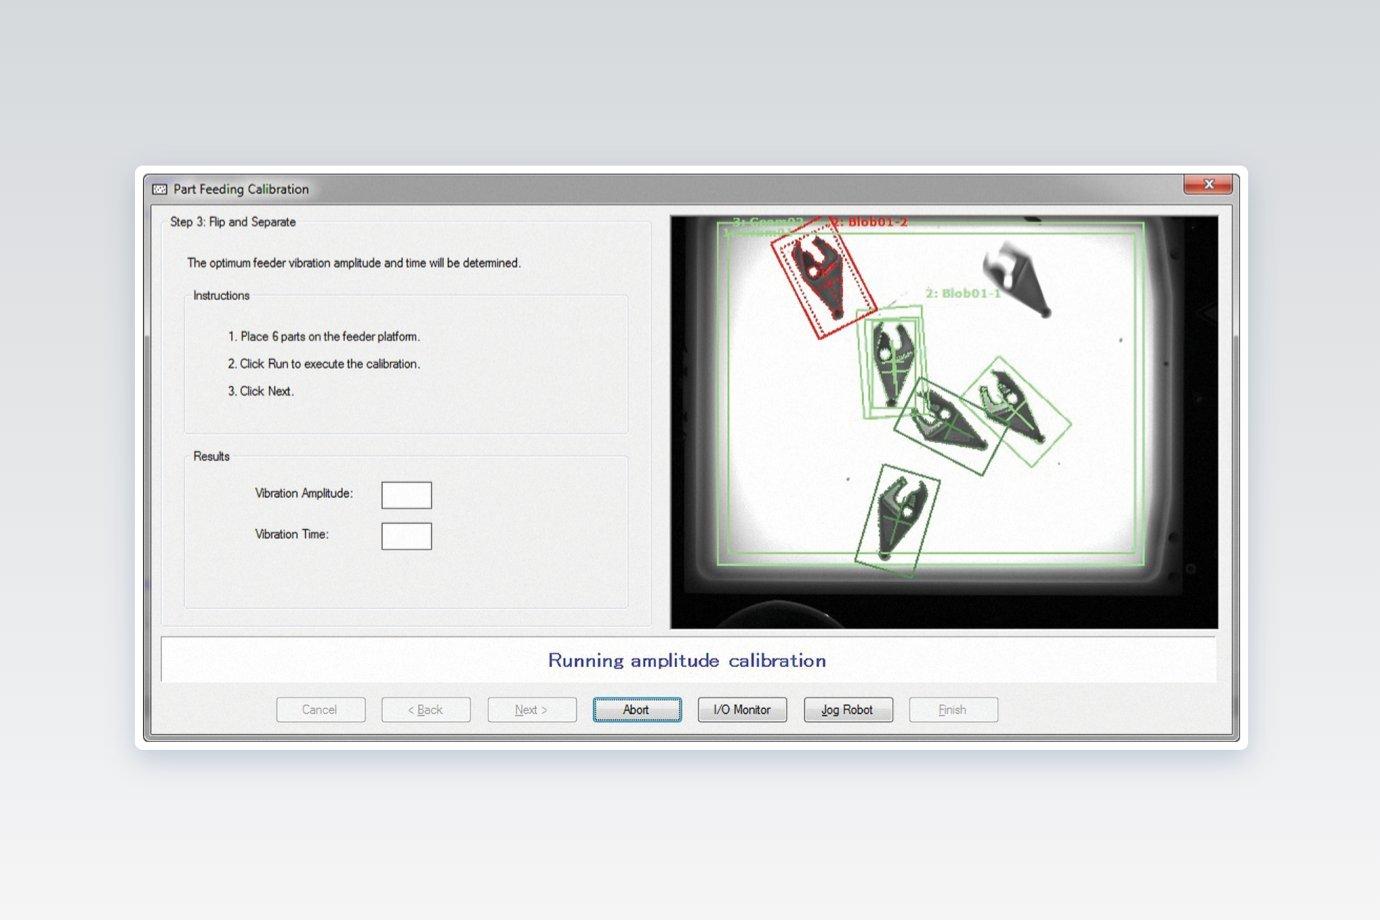Click instruction '3. Click Next.'
This screenshot has height=920, width=1380.
261,391
